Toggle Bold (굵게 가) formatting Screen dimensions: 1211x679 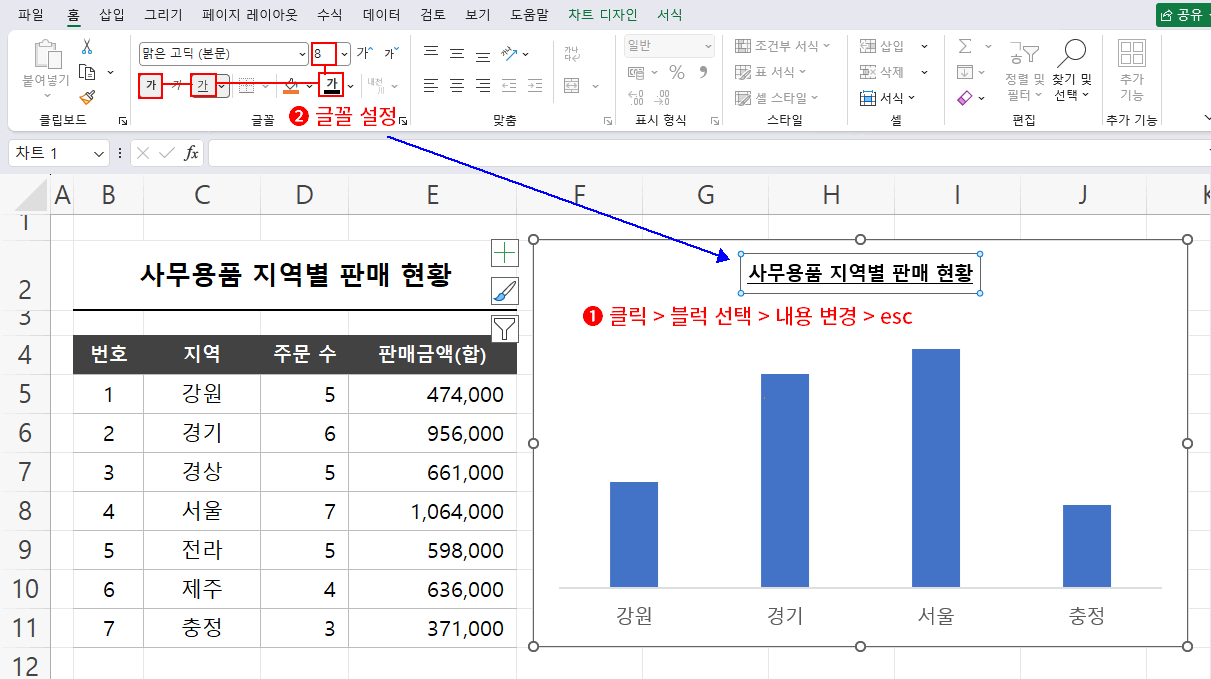tap(151, 86)
